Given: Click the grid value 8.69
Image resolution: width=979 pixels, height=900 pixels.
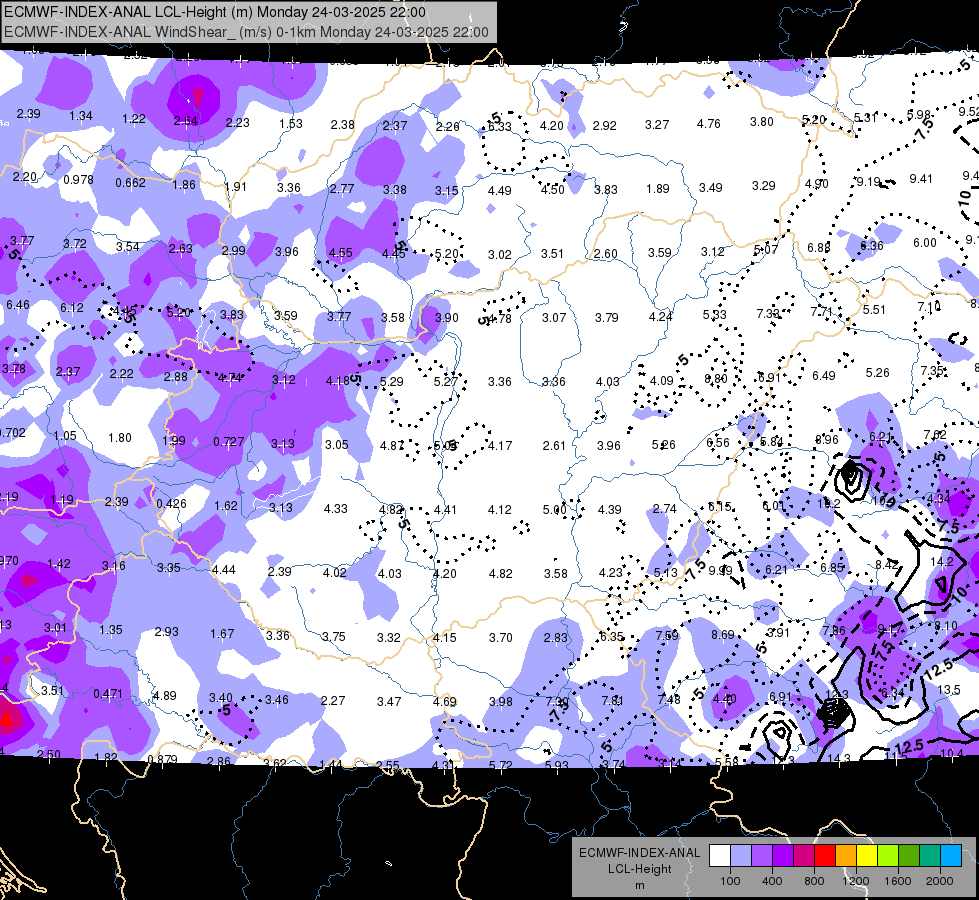Looking at the screenshot, I should pyautogui.click(x=723, y=635).
